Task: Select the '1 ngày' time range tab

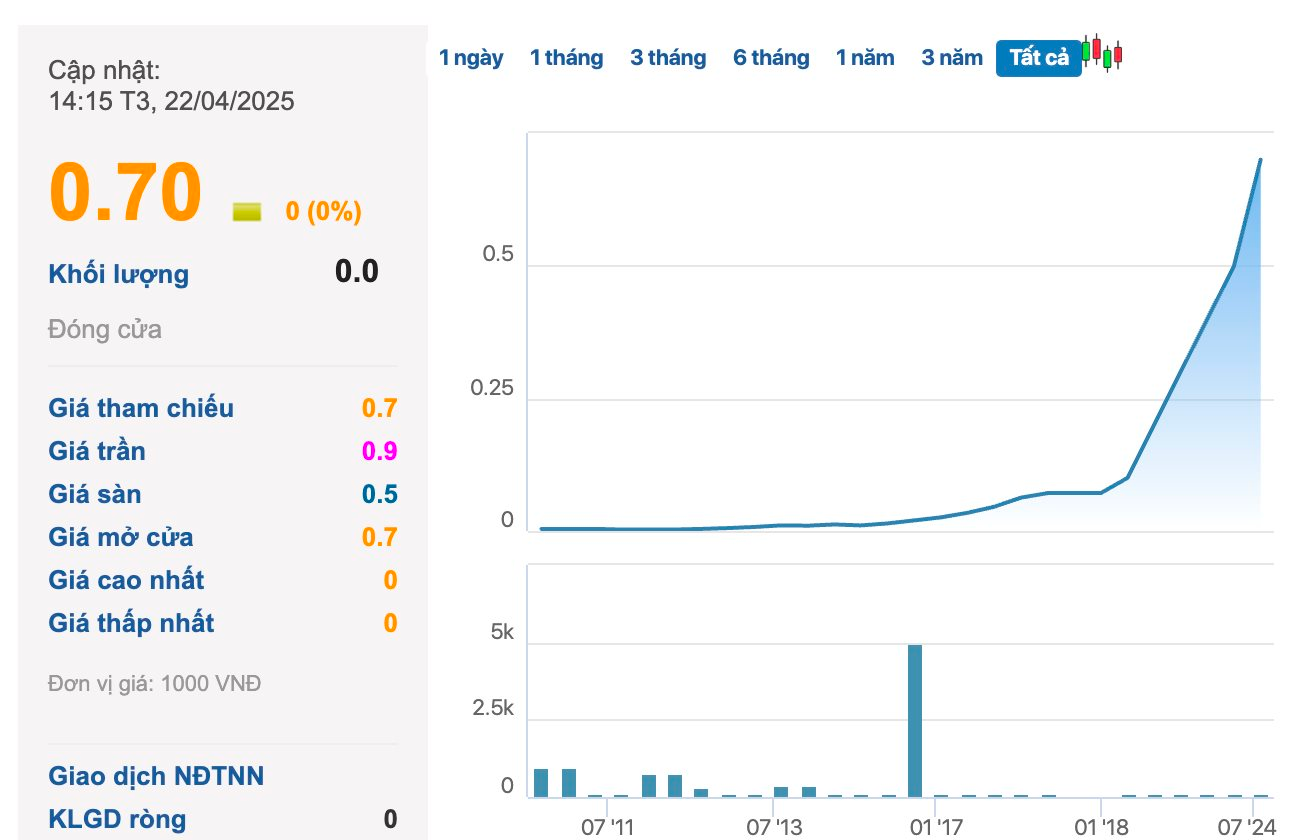Action: click(x=471, y=58)
